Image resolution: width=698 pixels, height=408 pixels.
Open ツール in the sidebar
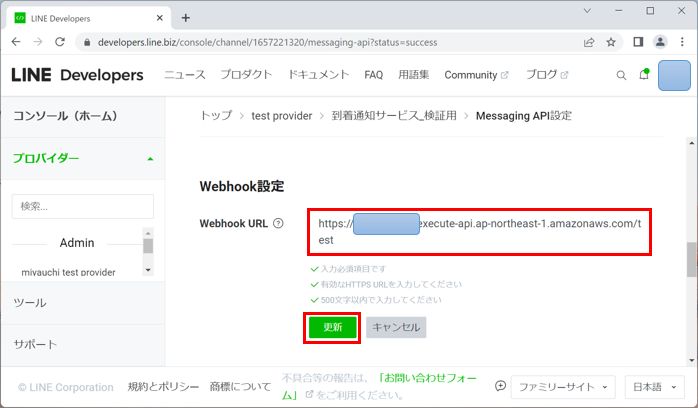pyautogui.click(x=30, y=303)
